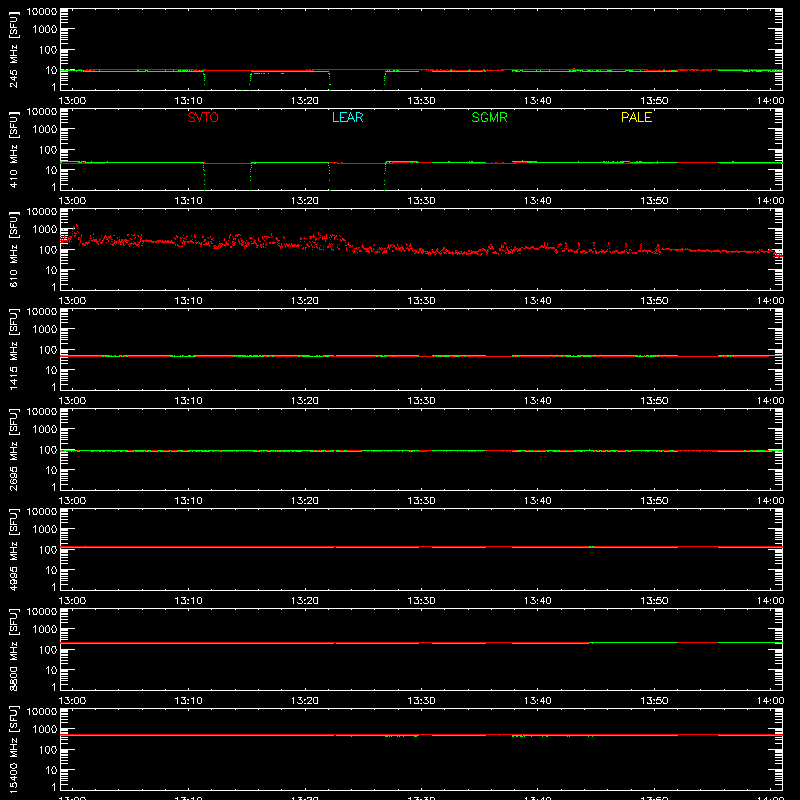Click the 13:30 tick under the 8800 MHz plot
Viewport: 800px width, 800px height.
click(421, 701)
